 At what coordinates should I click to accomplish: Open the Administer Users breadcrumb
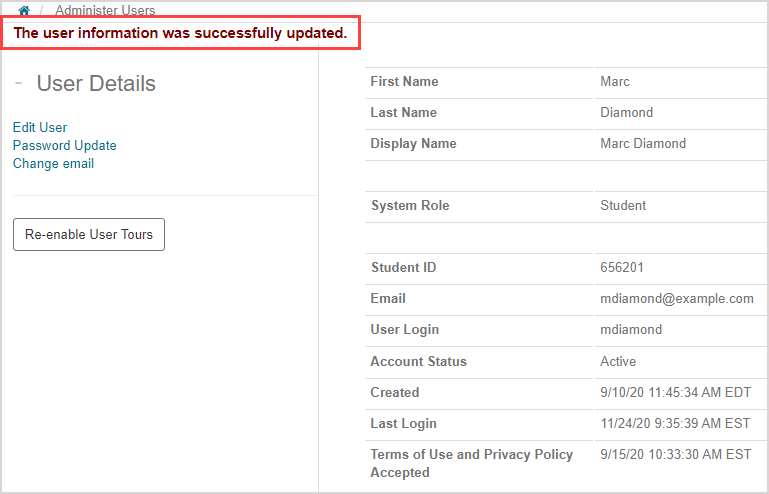point(105,11)
